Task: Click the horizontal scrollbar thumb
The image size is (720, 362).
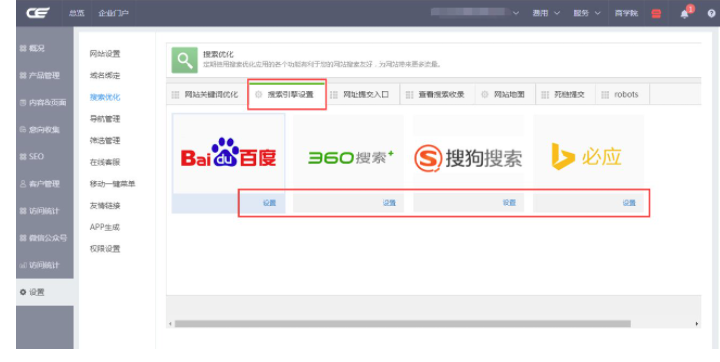Action: tap(403, 324)
